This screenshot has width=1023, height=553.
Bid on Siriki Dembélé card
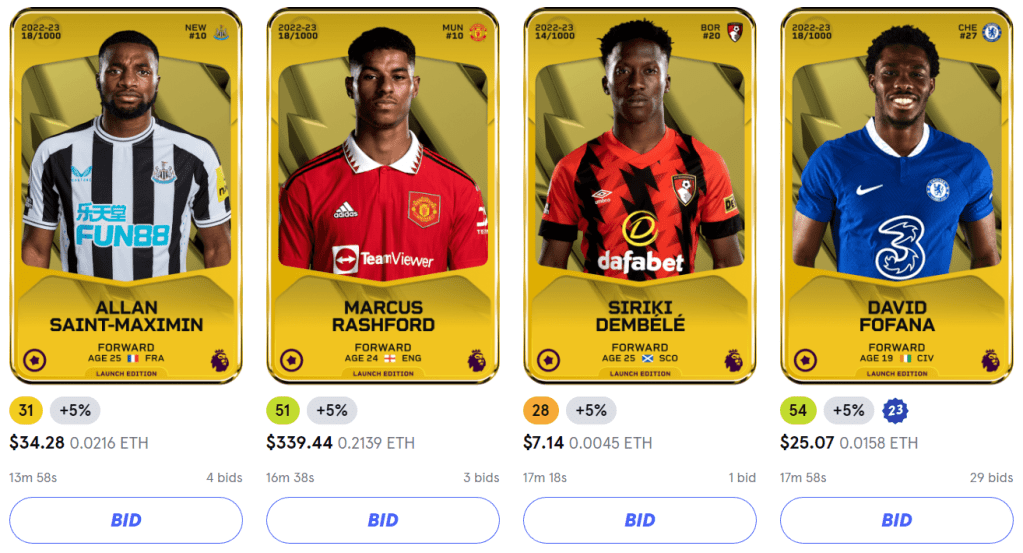[640, 520]
